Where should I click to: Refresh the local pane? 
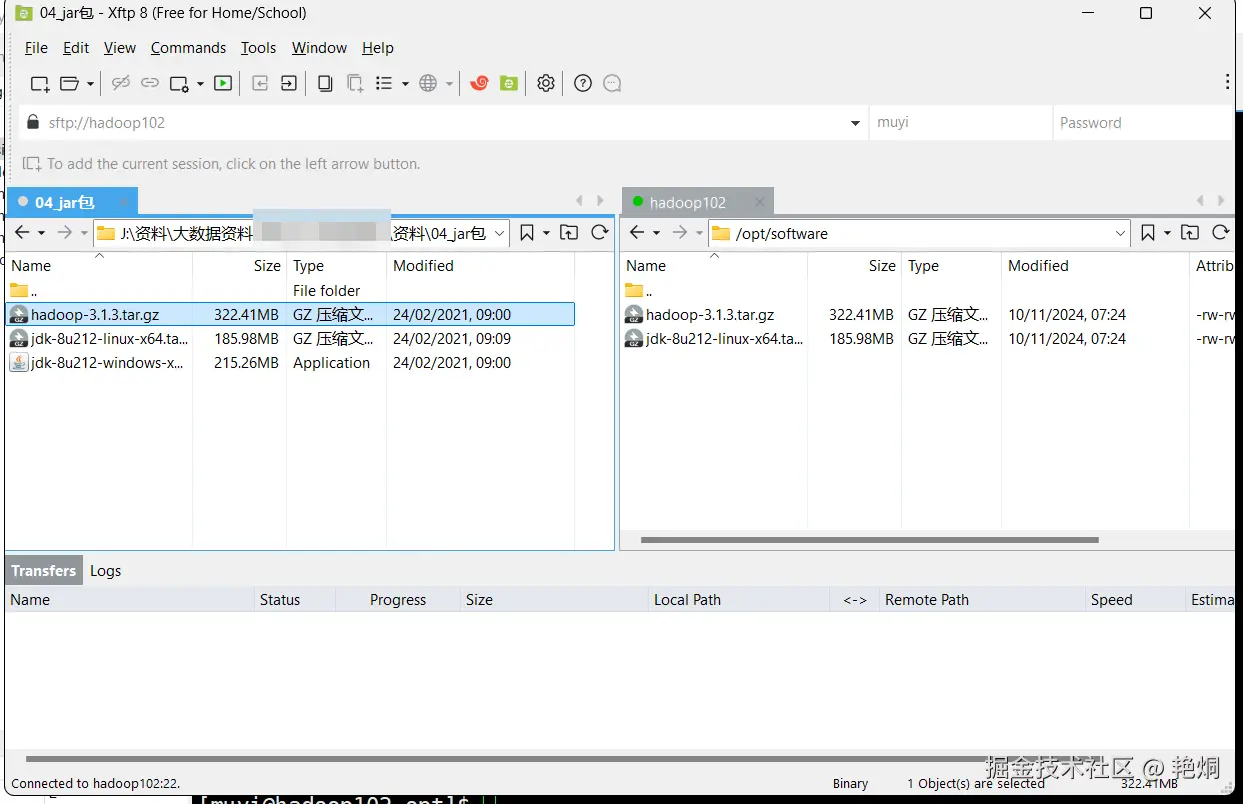pos(599,233)
